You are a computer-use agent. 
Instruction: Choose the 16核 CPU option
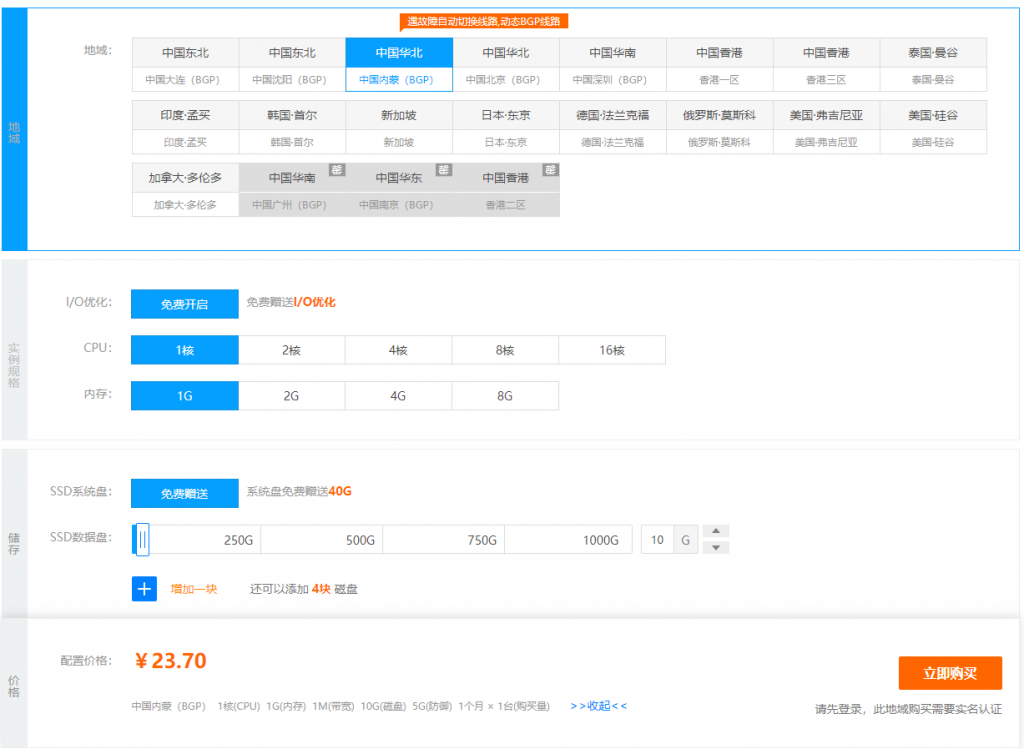coord(611,350)
